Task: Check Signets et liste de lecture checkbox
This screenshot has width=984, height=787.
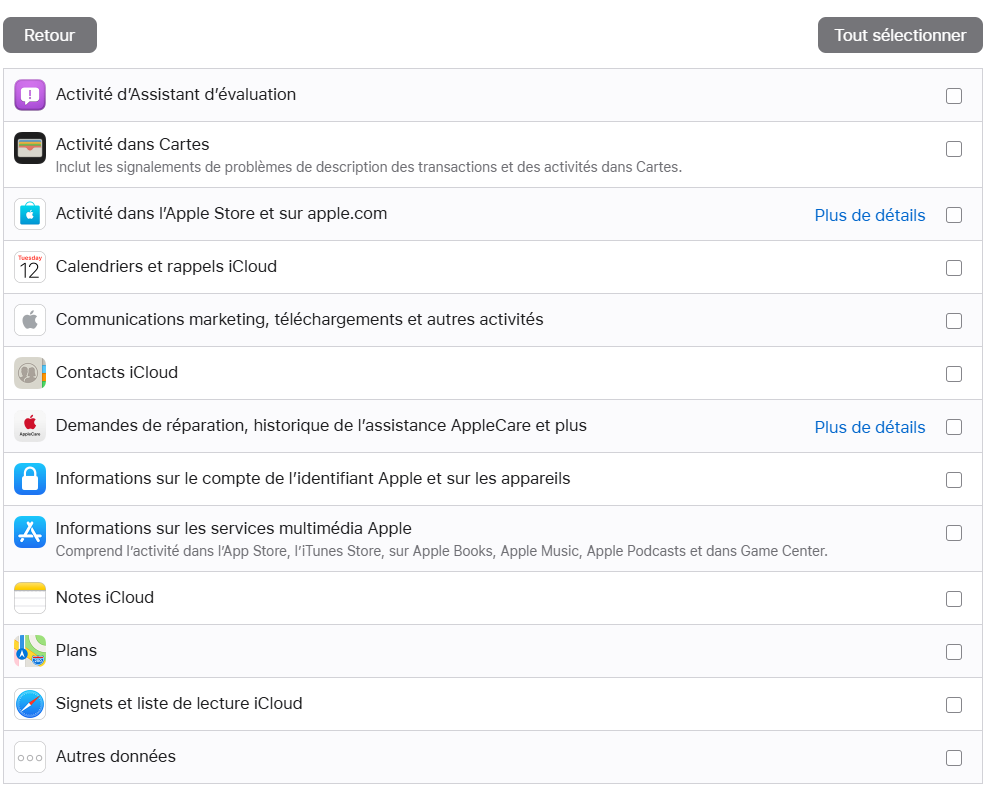Action: coord(954,705)
